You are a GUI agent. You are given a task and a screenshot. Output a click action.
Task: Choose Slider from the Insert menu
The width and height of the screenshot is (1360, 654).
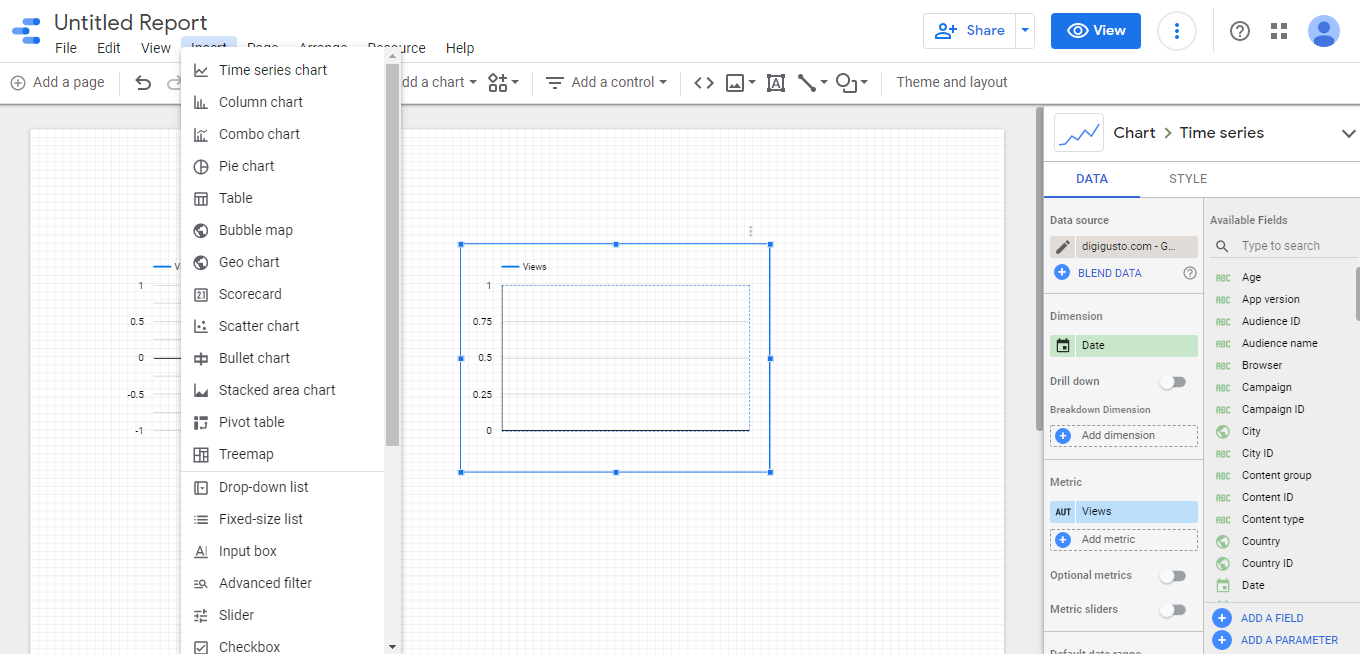(236, 615)
